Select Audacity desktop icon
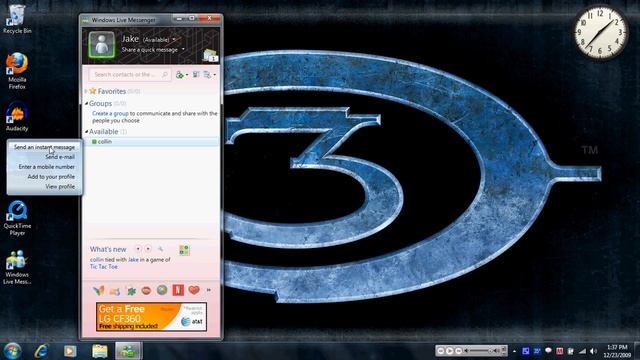The width and height of the screenshot is (640, 360). (x=17, y=117)
